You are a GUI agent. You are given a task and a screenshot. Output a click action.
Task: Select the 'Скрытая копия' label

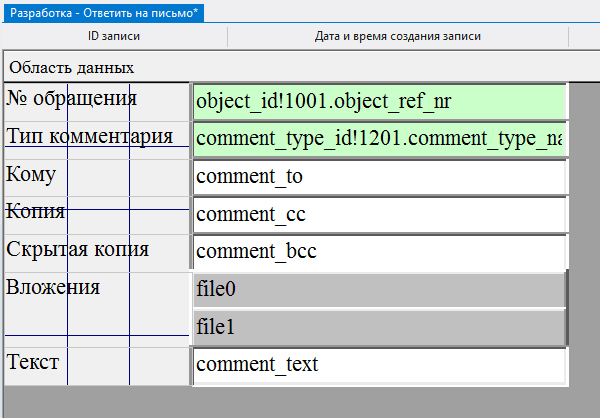point(78,249)
